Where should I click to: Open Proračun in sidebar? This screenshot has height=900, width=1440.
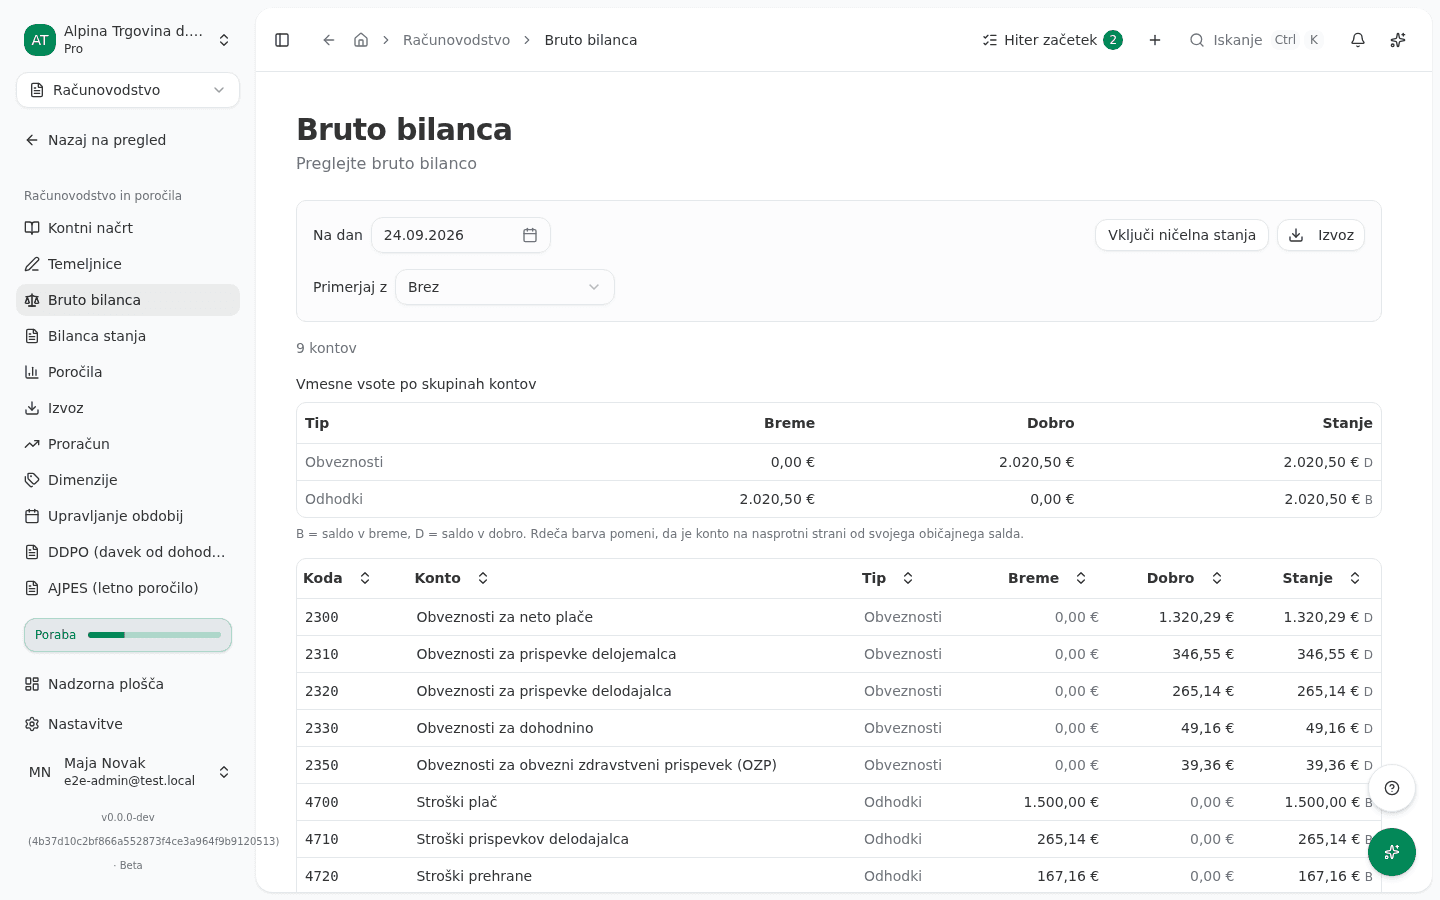point(128,444)
